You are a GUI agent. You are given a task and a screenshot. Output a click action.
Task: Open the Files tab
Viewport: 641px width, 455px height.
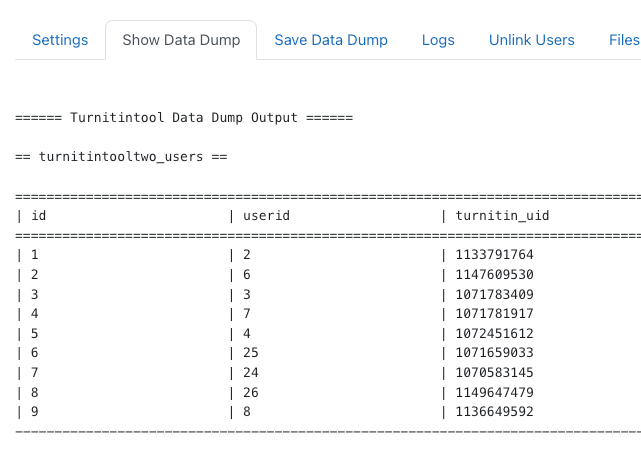point(625,40)
